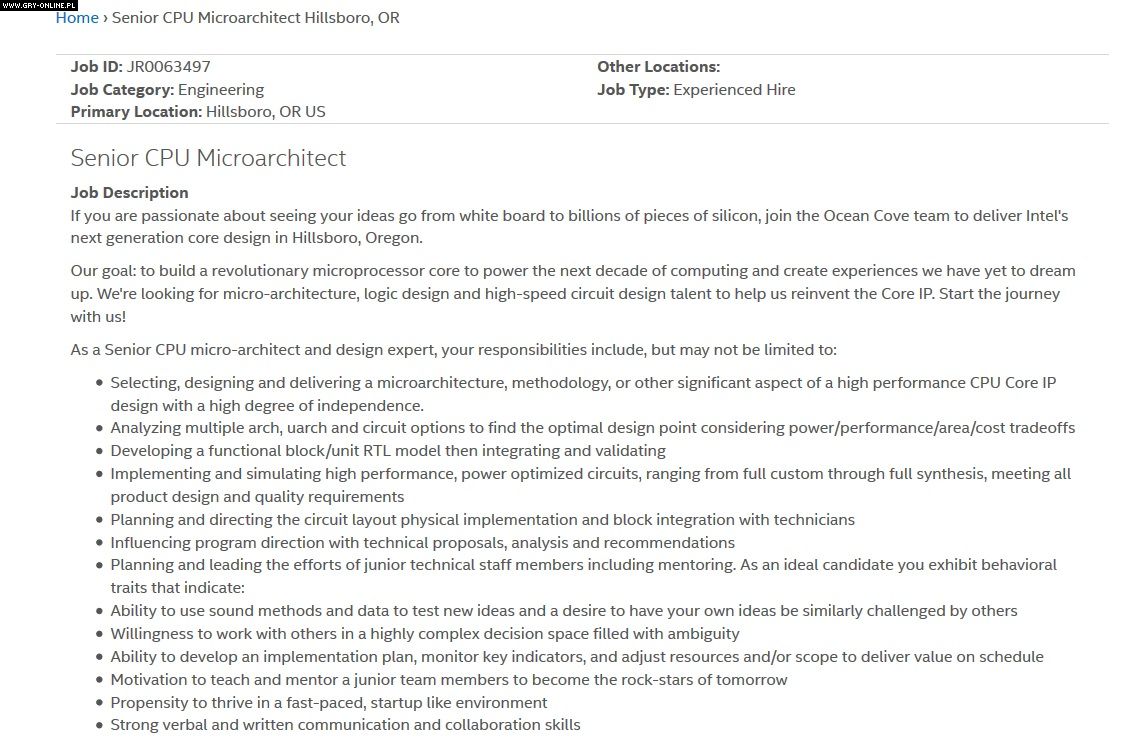Click the GRY-ONLINE.PL watermark logo

39,5
